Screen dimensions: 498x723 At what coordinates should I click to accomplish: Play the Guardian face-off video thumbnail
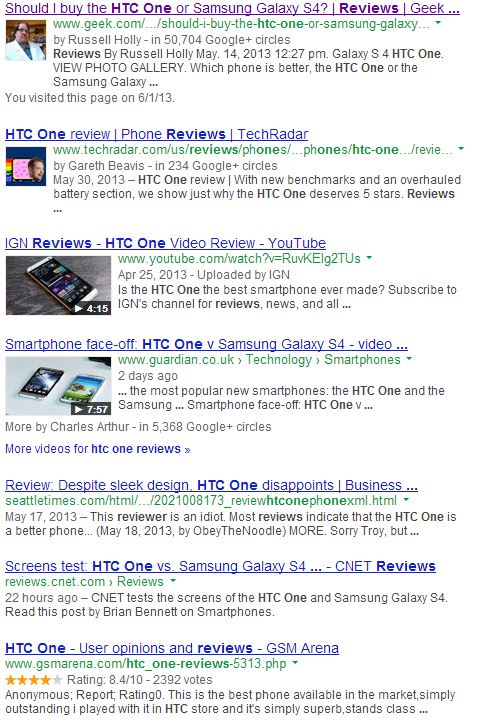click(58, 386)
